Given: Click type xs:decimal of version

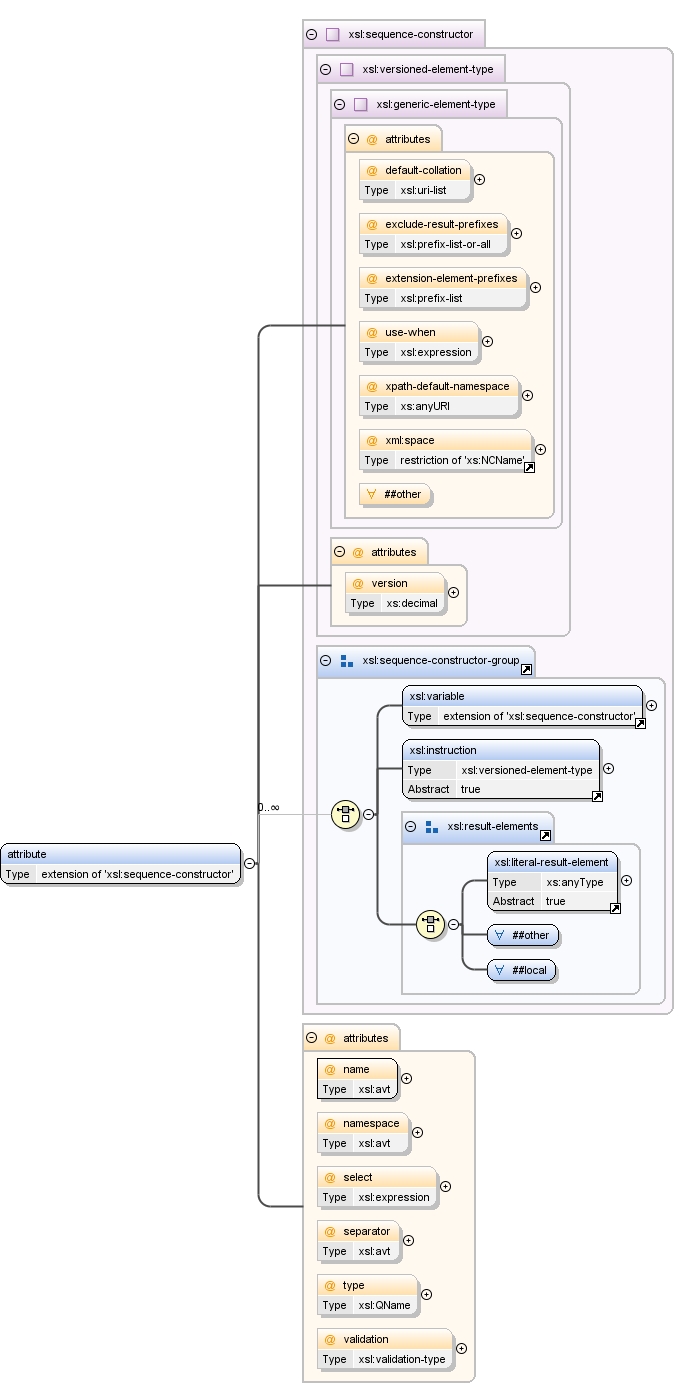Looking at the screenshot, I should pos(412,603).
